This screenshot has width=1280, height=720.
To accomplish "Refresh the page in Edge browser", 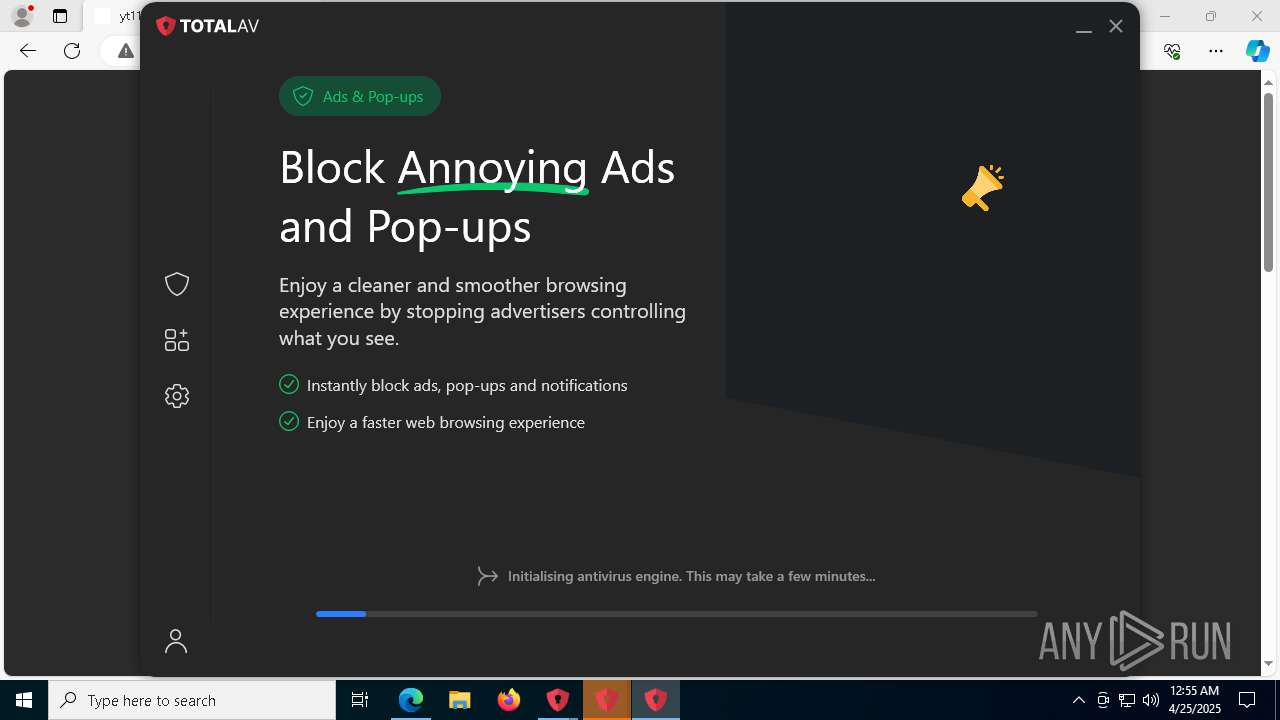I will point(72,51).
